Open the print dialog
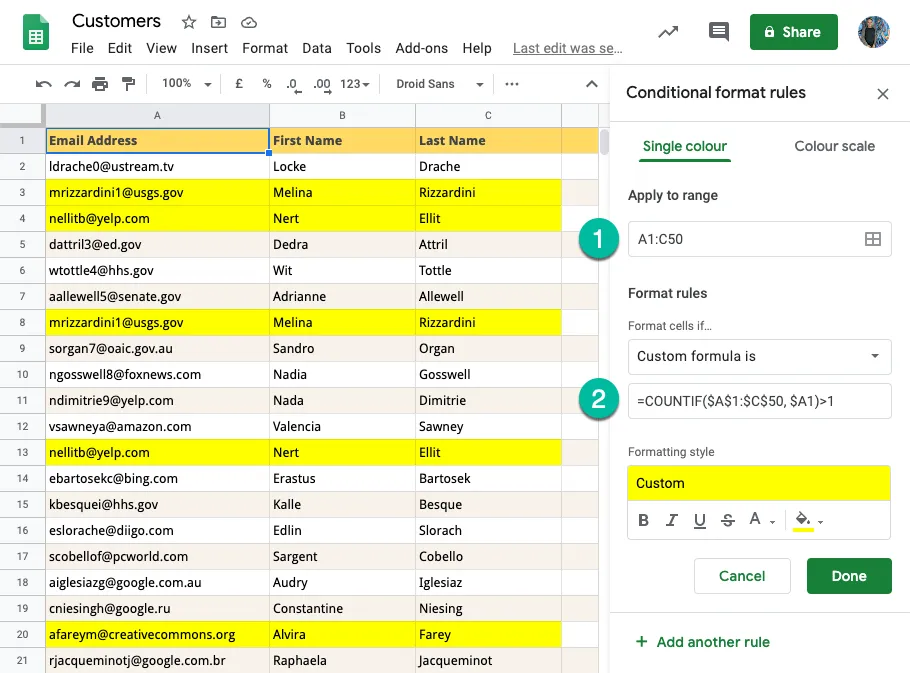The height and width of the screenshot is (673, 910). tap(100, 84)
